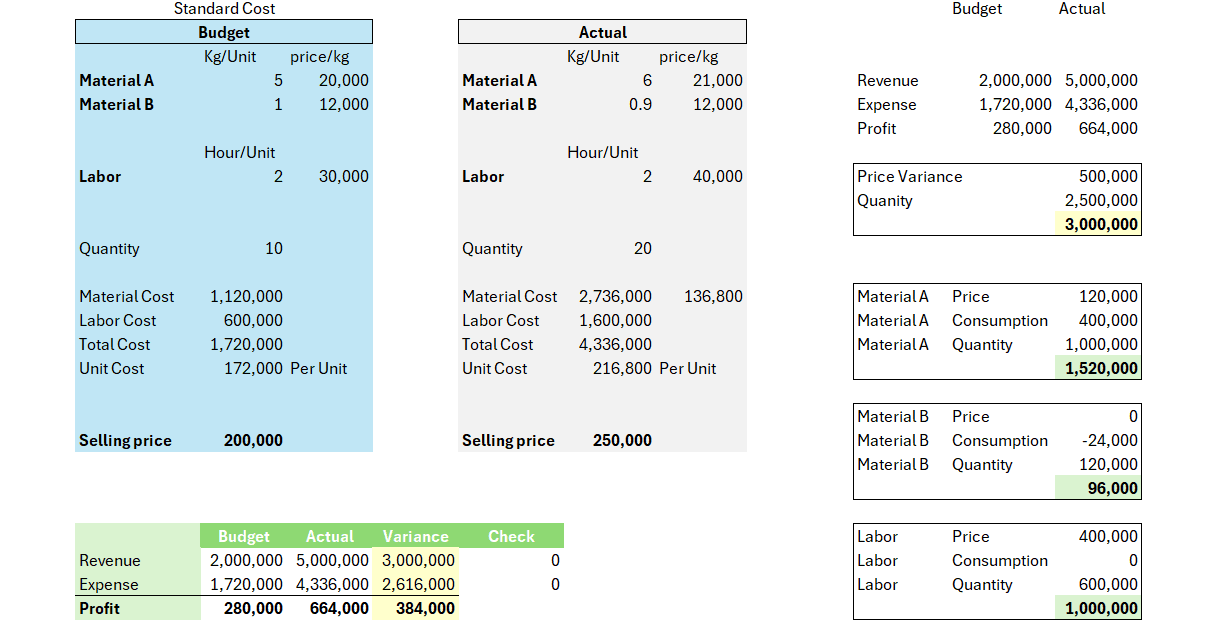Click Revenue variance 3,000,000 in summary table
The image size is (1232, 642).
click(418, 560)
